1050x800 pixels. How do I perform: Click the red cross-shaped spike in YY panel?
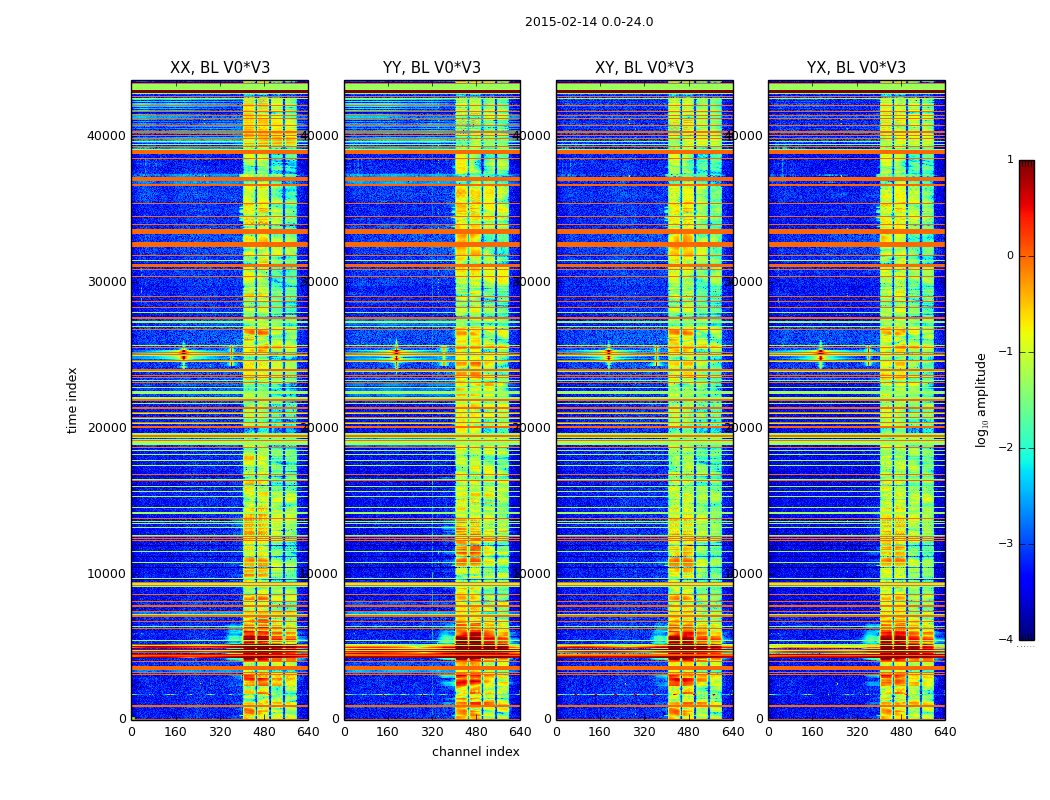pos(396,354)
